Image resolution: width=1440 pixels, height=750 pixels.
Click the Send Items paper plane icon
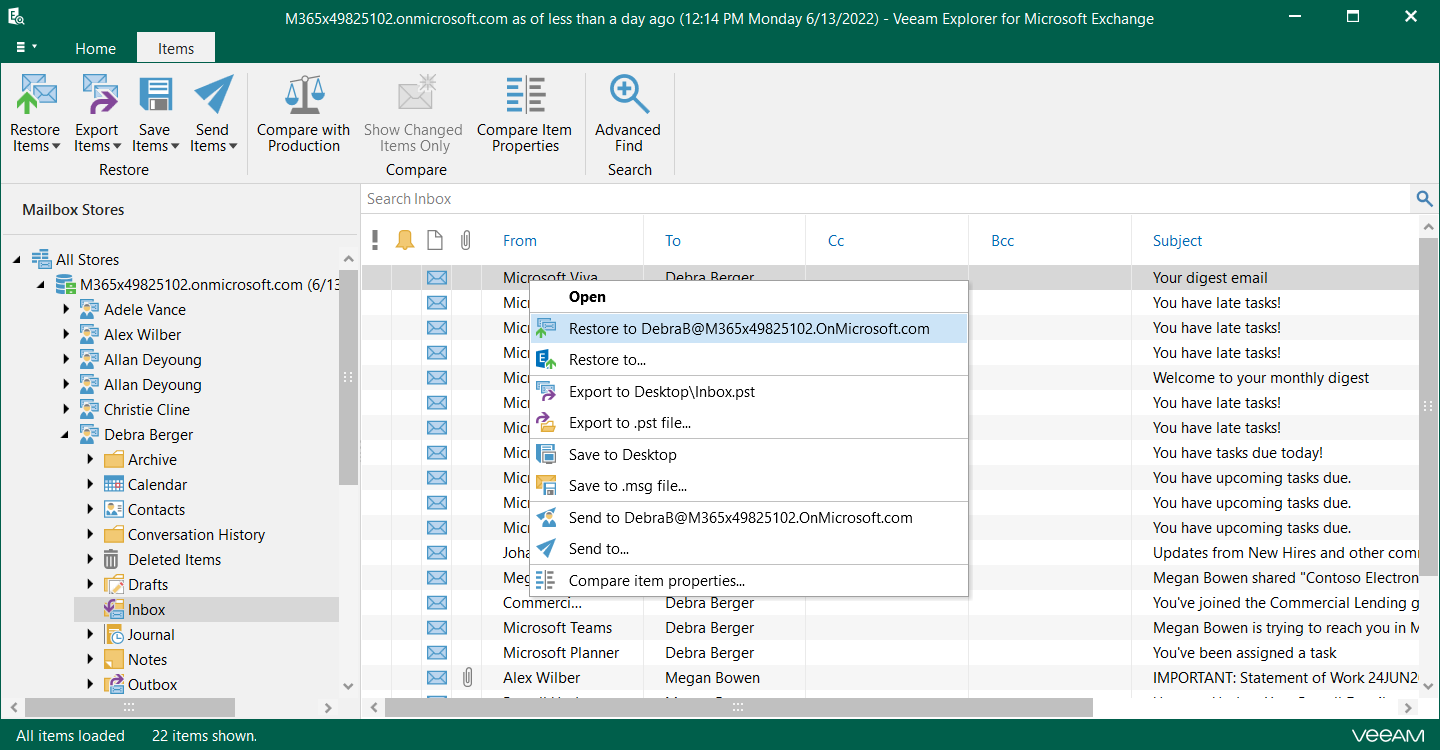(213, 94)
